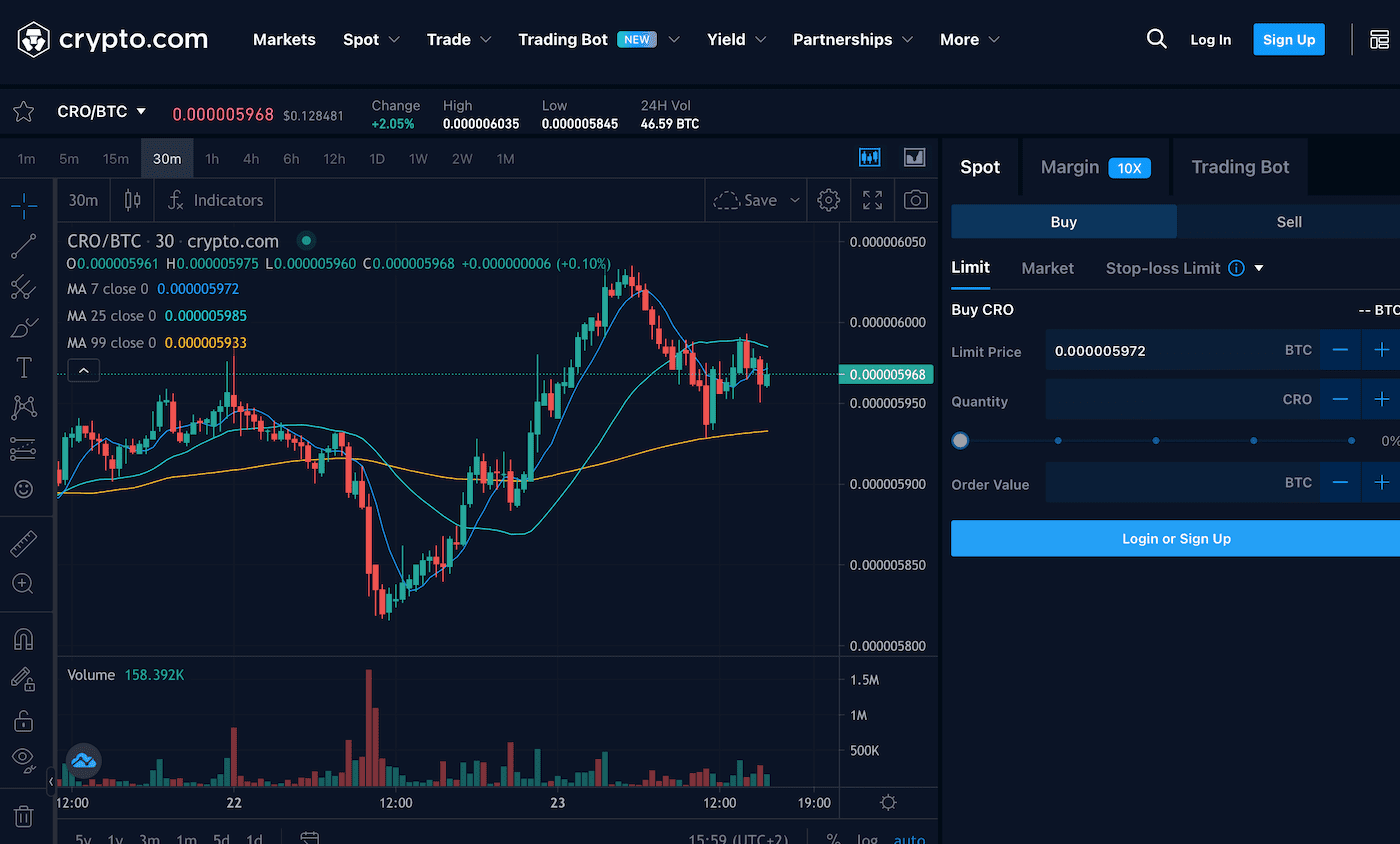Click the Sign Up button
The image size is (1400, 844).
pyautogui.click(x=1288, y=39)
